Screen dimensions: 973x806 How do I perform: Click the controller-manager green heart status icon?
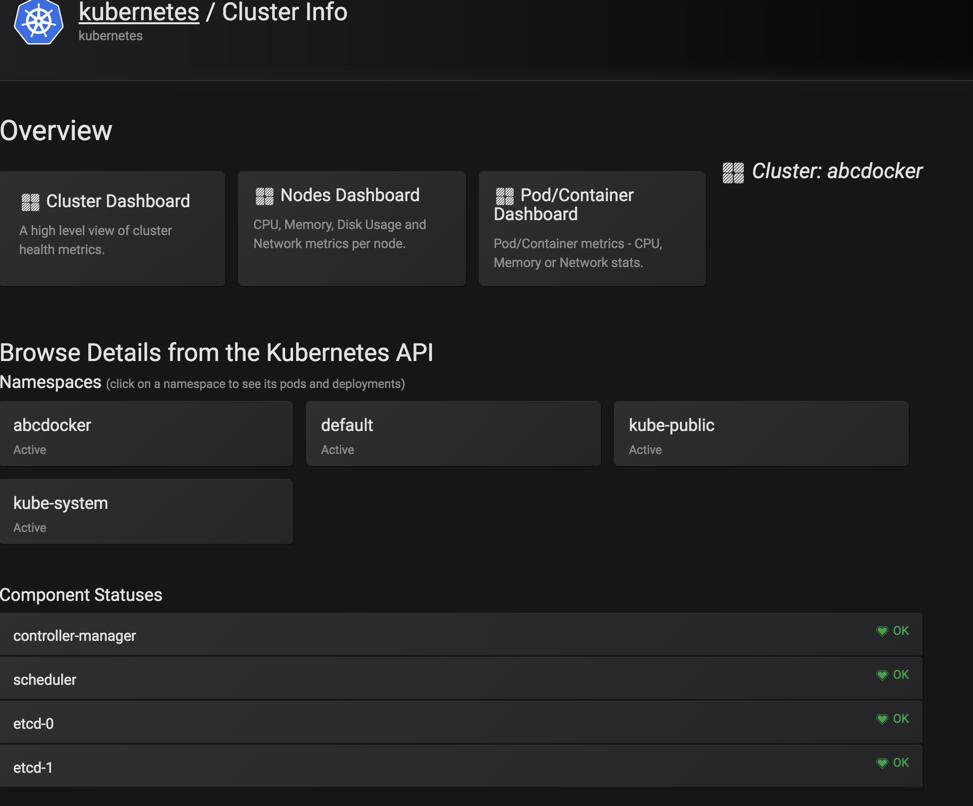(x=882, y=631)
